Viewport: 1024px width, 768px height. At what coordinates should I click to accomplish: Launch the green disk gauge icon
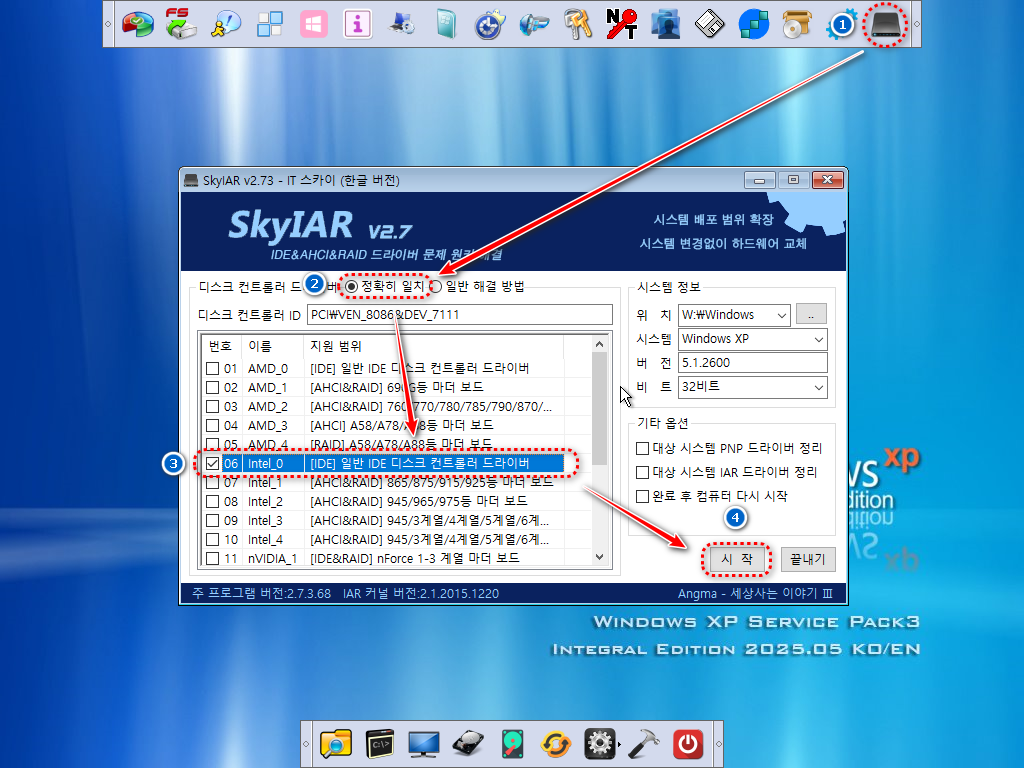513,744
